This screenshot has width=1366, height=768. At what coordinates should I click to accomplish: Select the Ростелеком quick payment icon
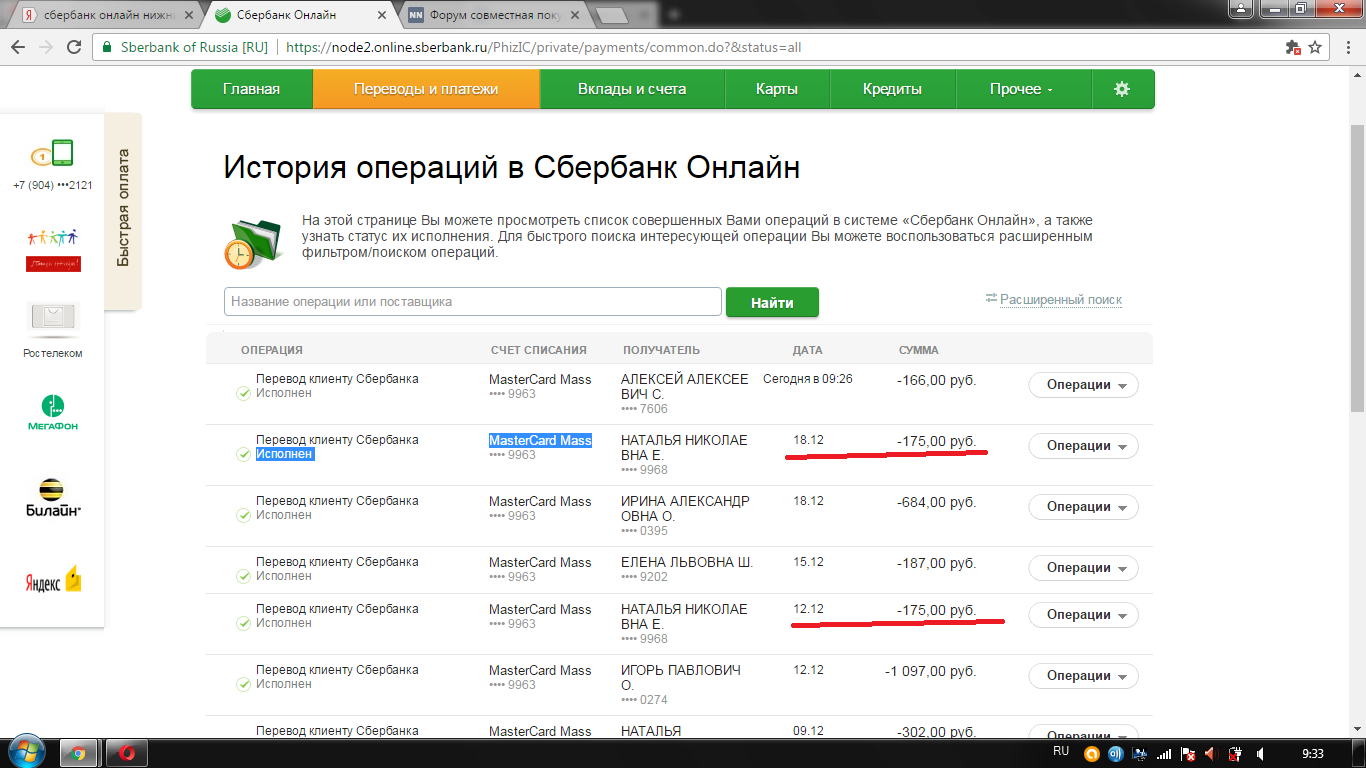point(53,318)
